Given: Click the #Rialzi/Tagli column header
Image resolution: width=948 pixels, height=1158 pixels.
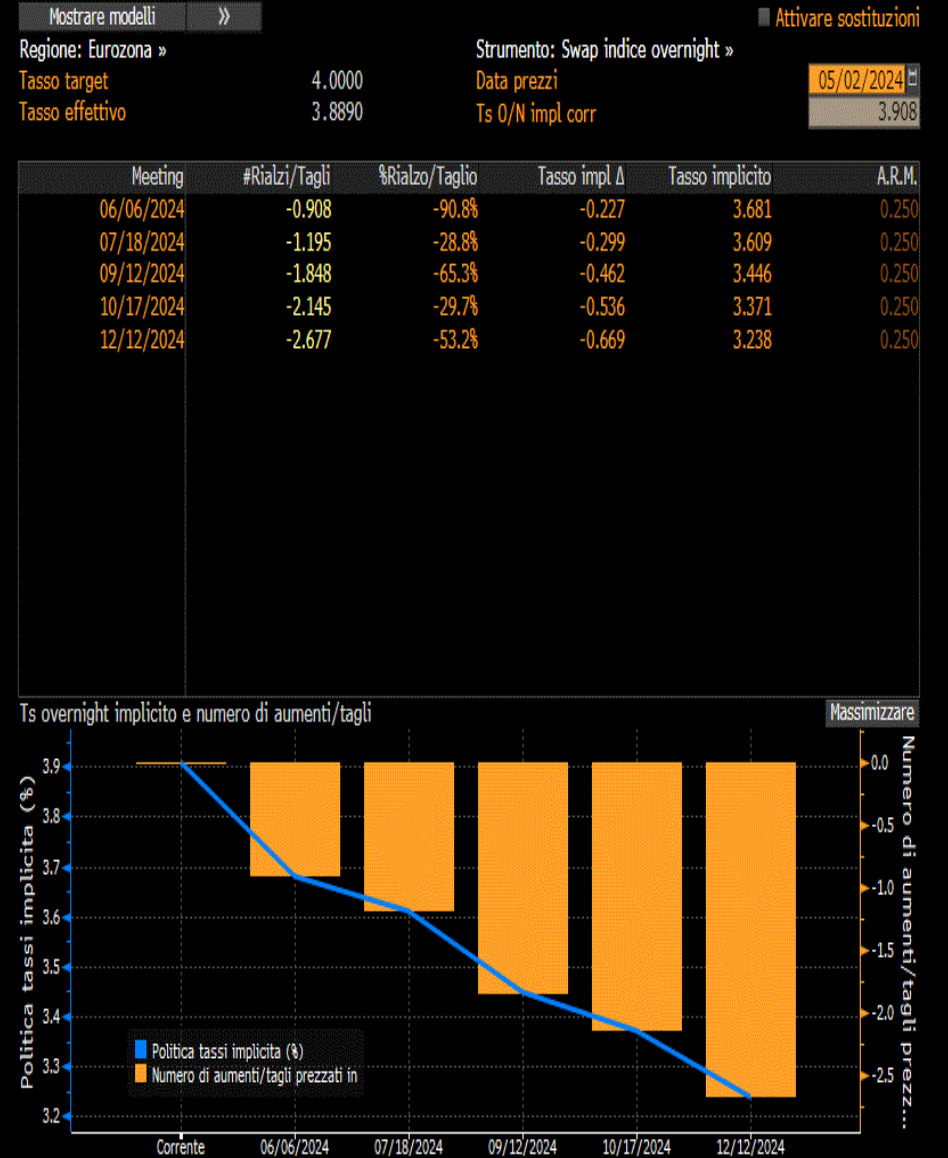Looking at the screenshot, I should click(286, 177).
